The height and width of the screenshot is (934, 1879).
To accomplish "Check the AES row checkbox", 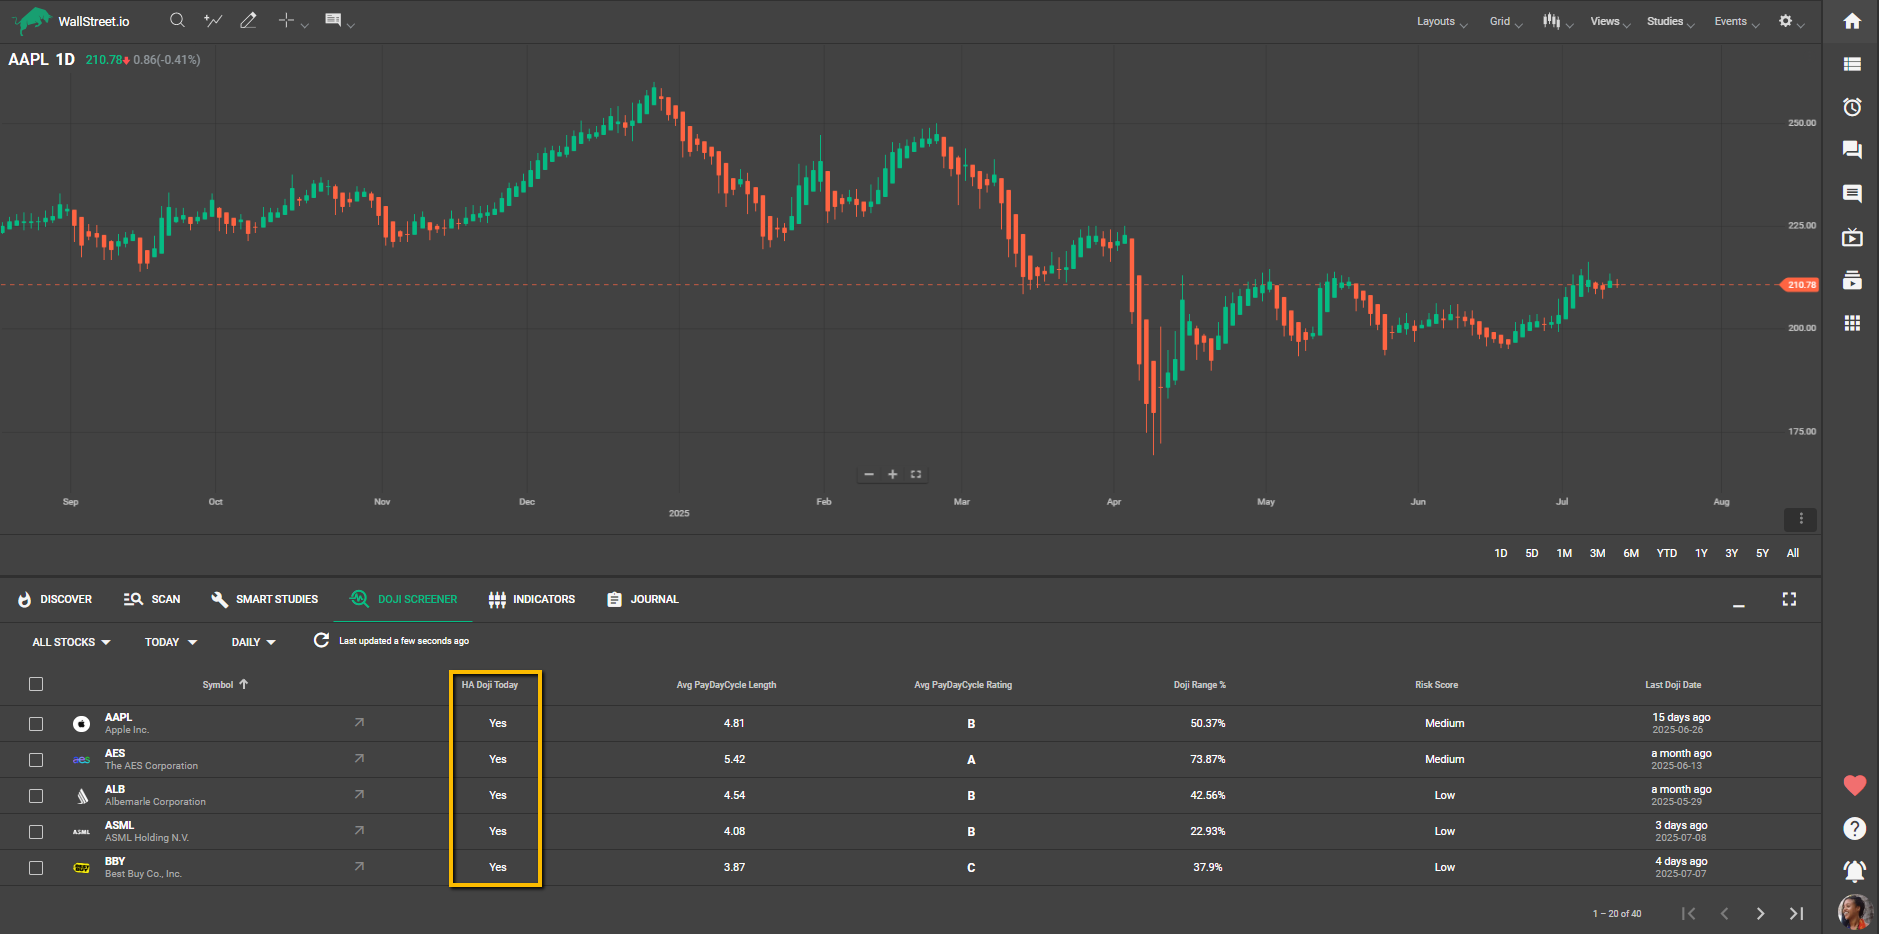I will [x=36, y=760].
